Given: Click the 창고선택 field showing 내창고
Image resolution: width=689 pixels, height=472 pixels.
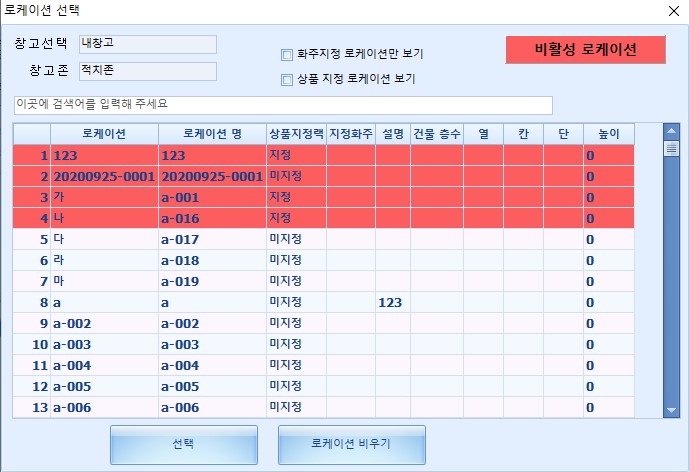Looking at the screenshot, I should tap(146, 44).
